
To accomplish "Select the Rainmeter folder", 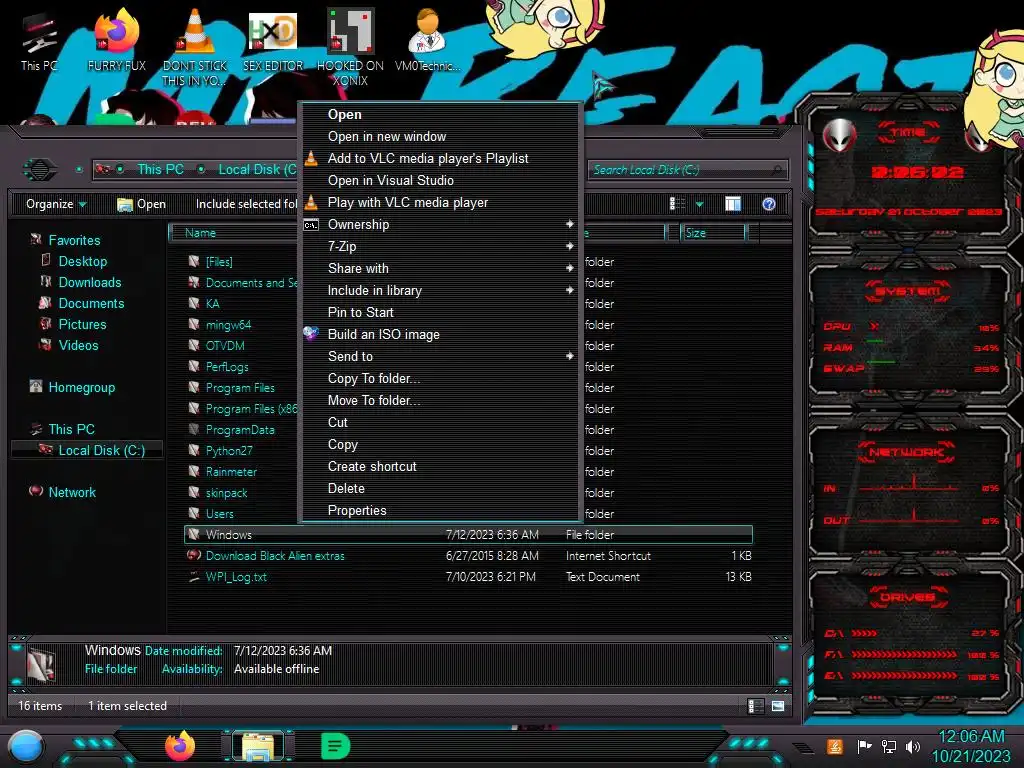I will click(x=231, y=472).
